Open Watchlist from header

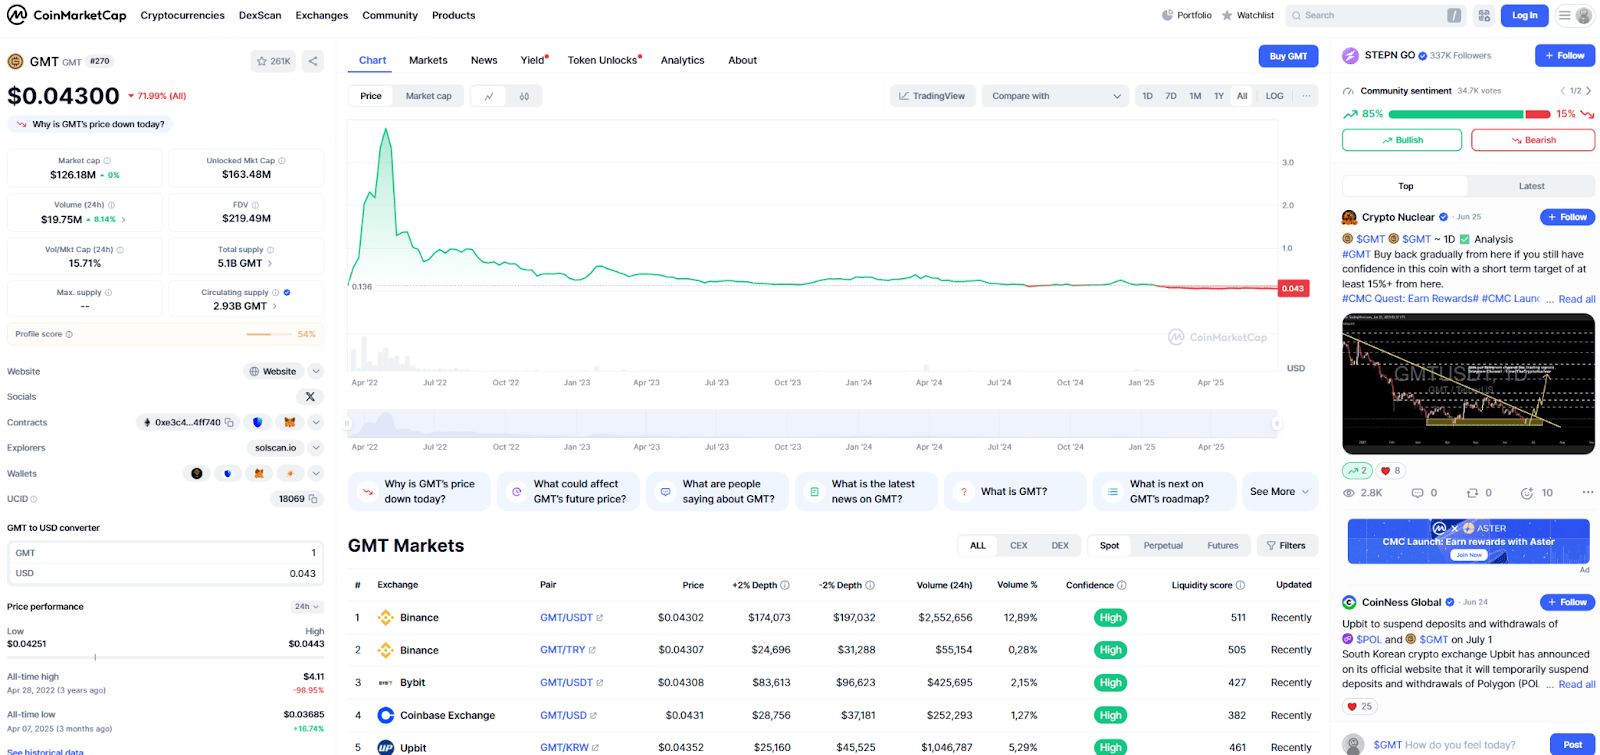1248,15
